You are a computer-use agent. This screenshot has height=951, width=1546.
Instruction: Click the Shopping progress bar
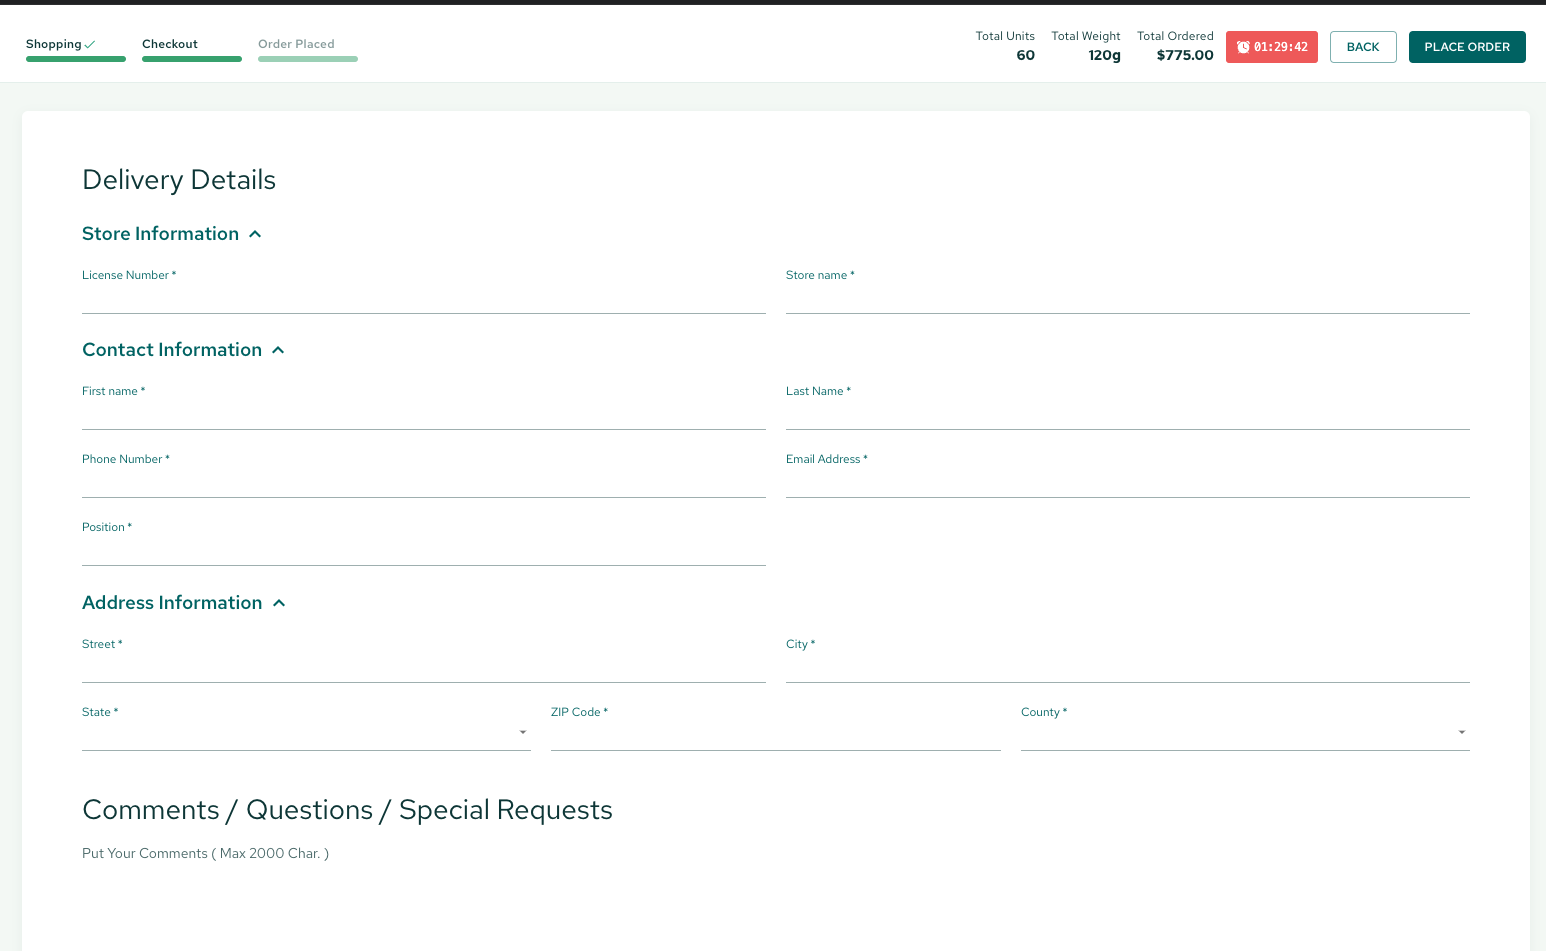tap(76, 59)
